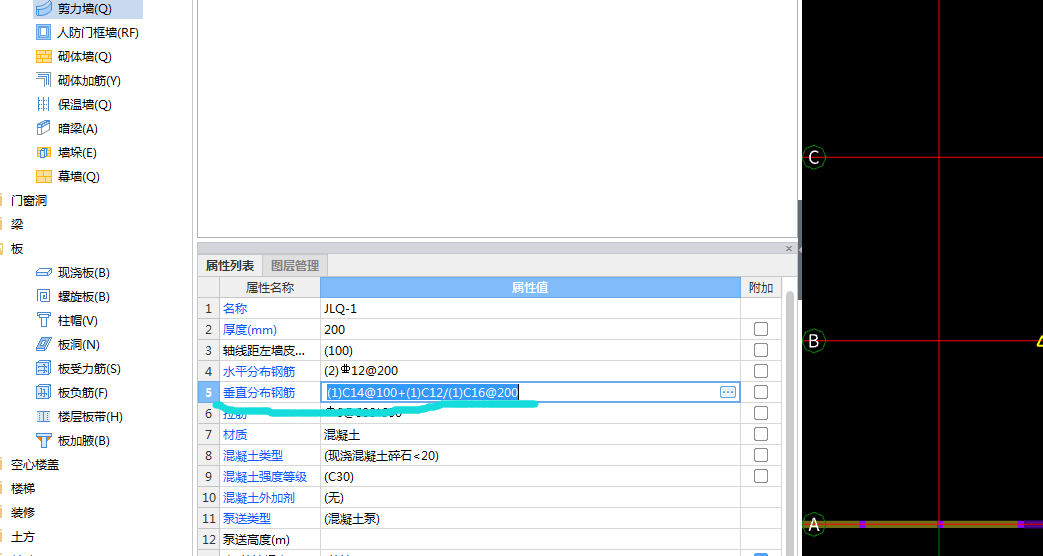Image resolution: width=1043 pixels, height=556 pixels.
Task: Select the 剪力墙(Q) shear wall icon
Action: coord(43,9)
